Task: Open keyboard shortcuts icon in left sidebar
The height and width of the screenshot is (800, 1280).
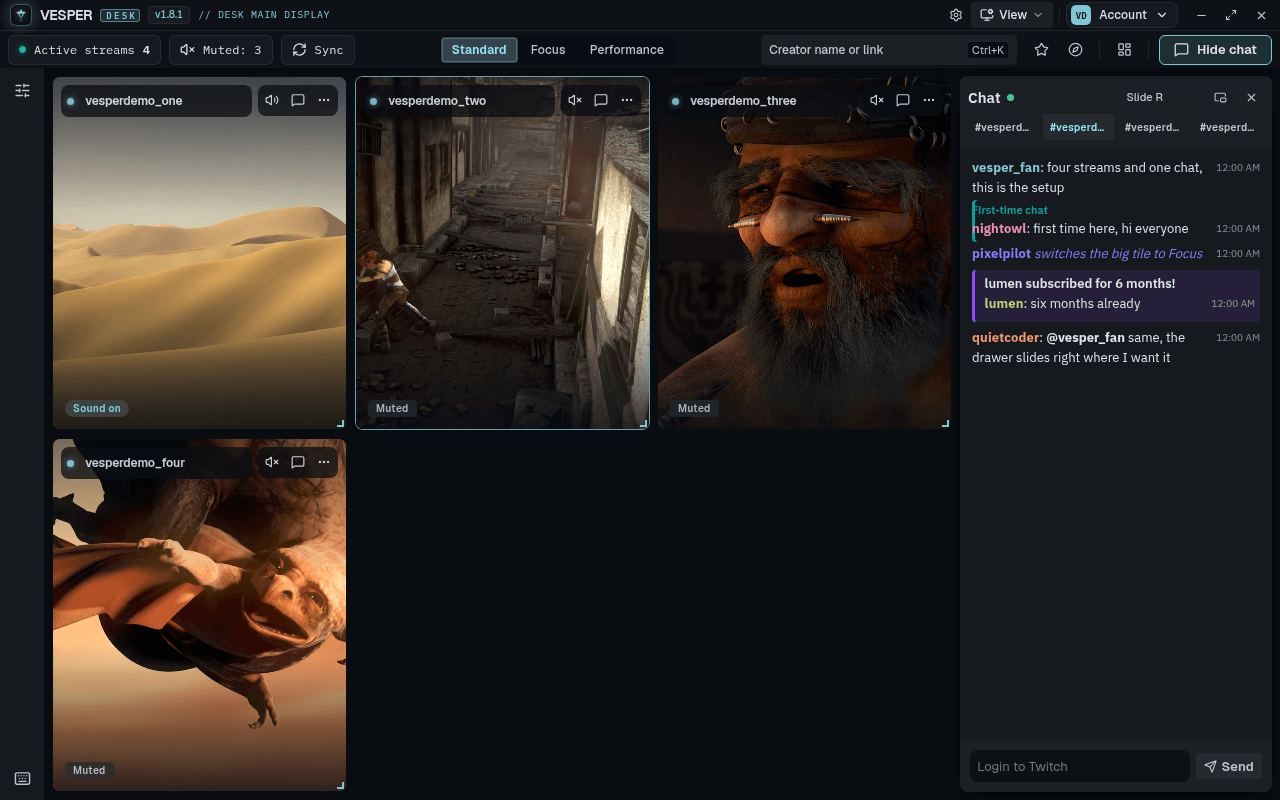Action: [x=22, y=779]
